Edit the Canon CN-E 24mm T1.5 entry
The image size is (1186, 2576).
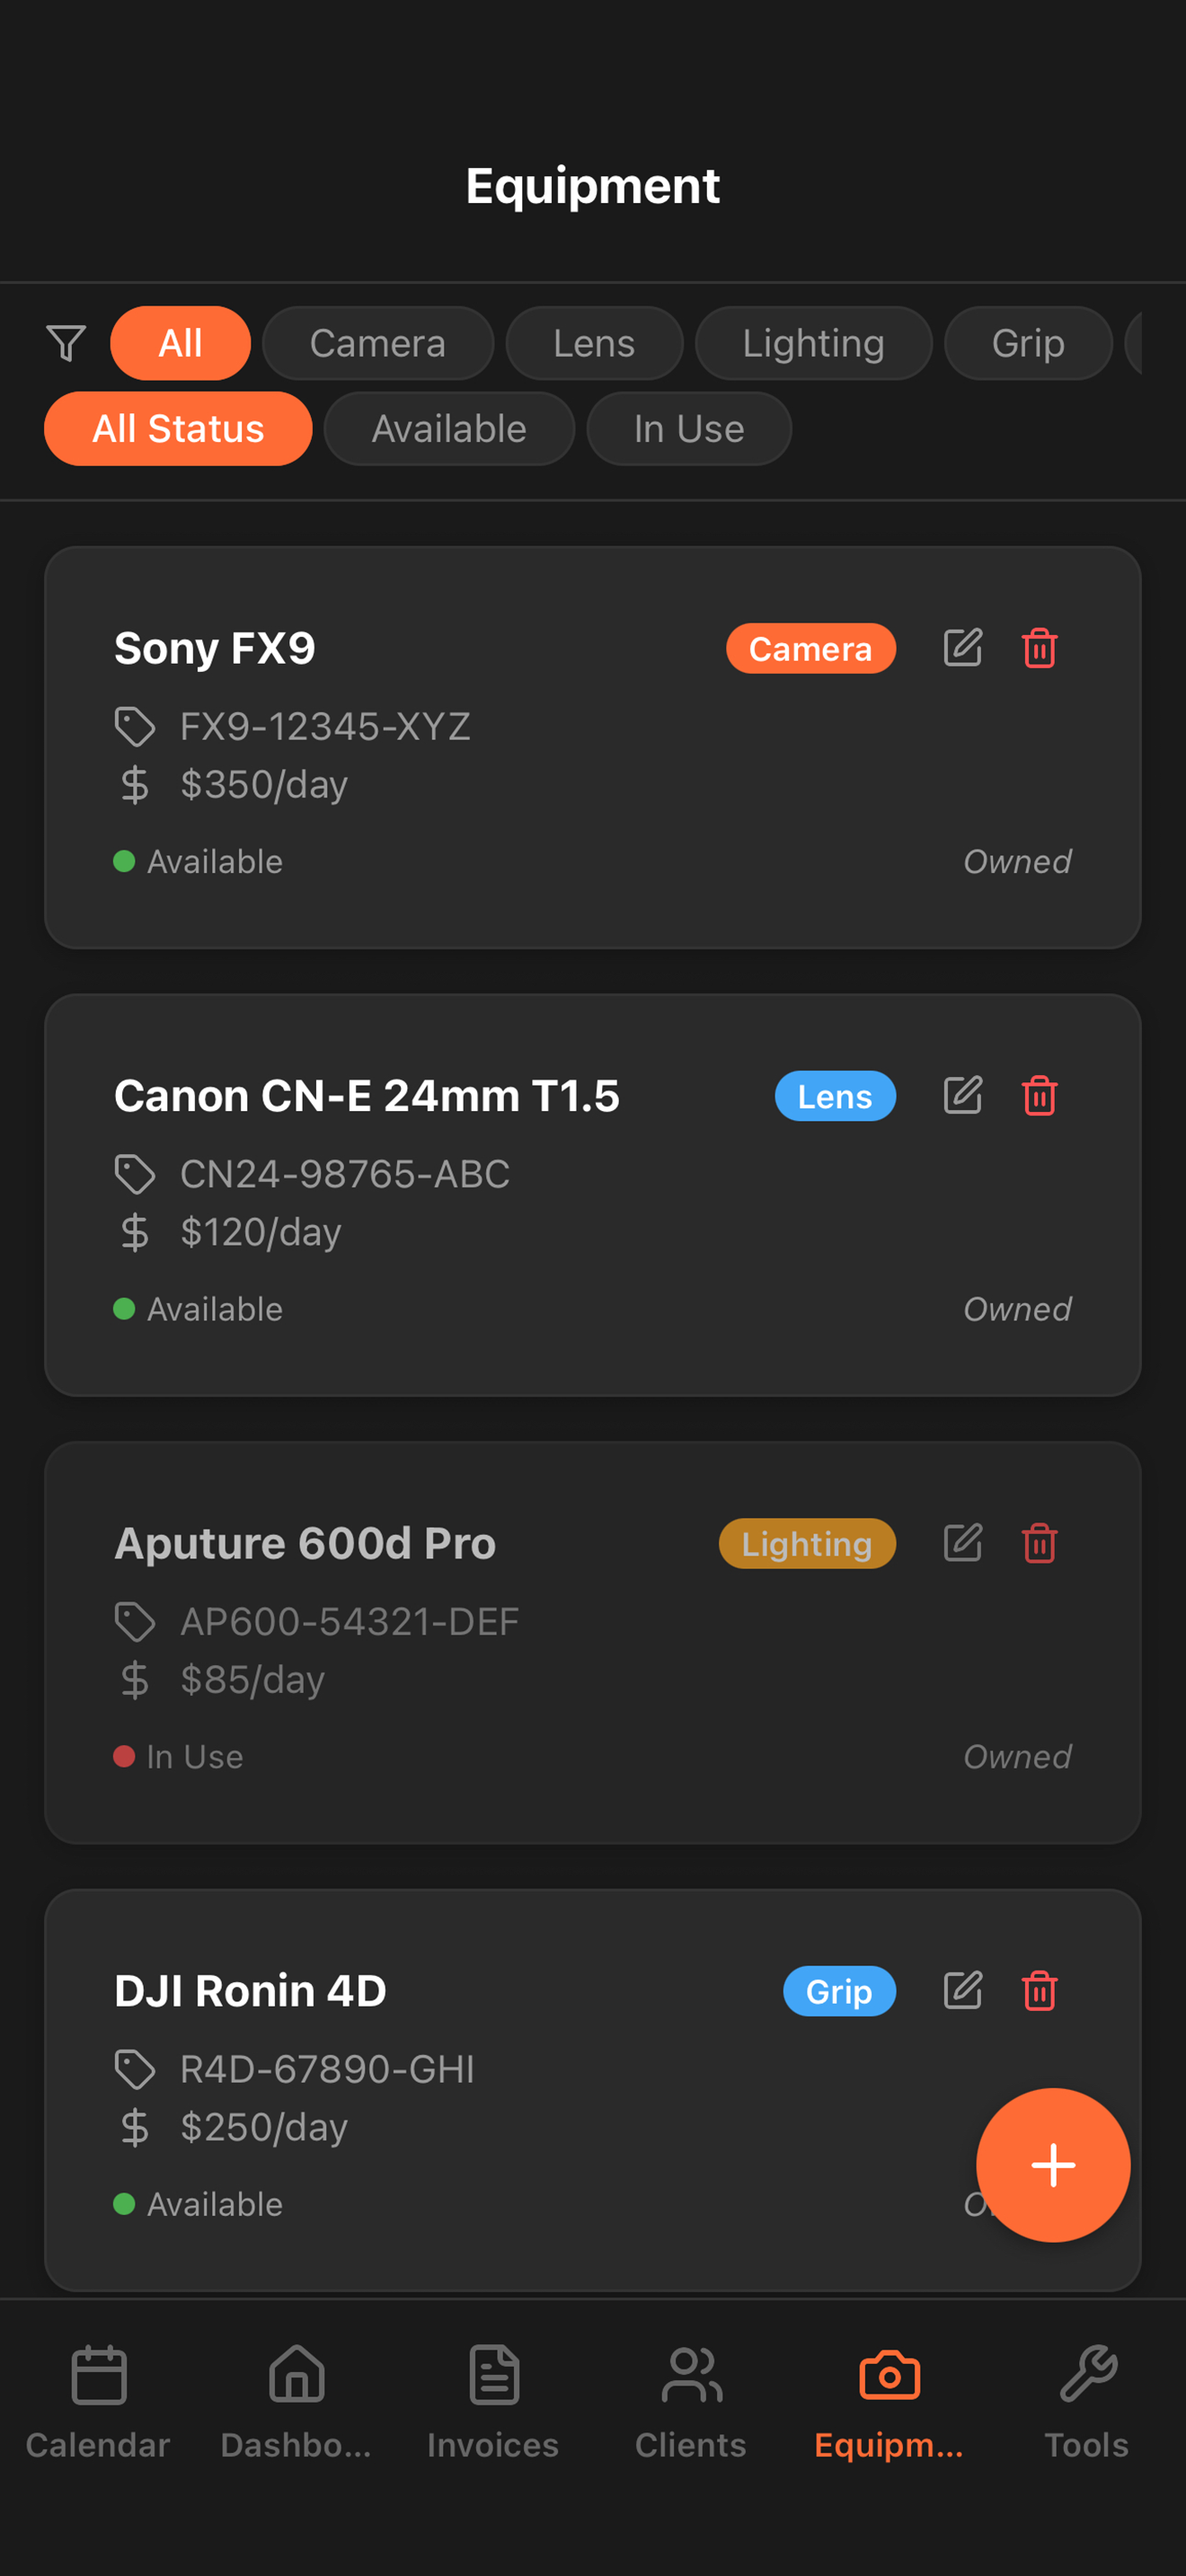tap(962, 1095)
